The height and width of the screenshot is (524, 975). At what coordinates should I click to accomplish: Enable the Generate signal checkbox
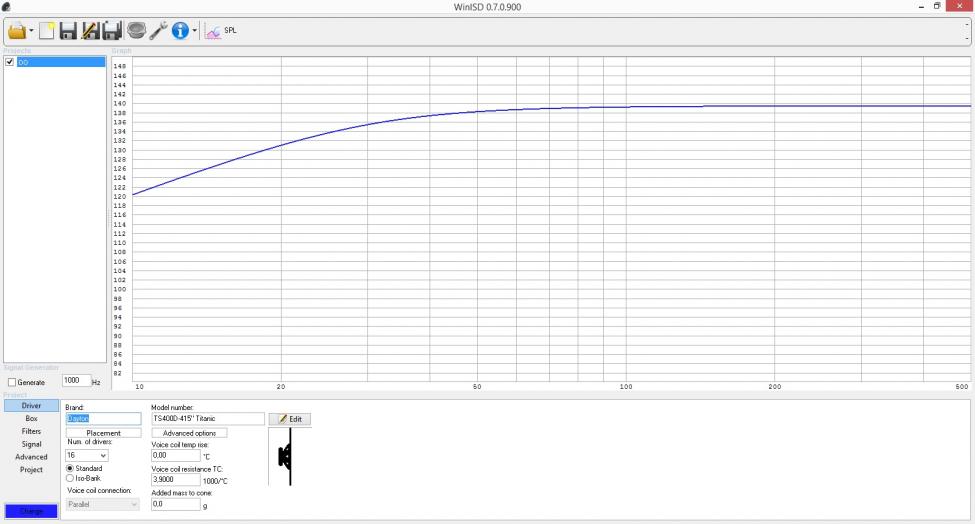point(12,382)
